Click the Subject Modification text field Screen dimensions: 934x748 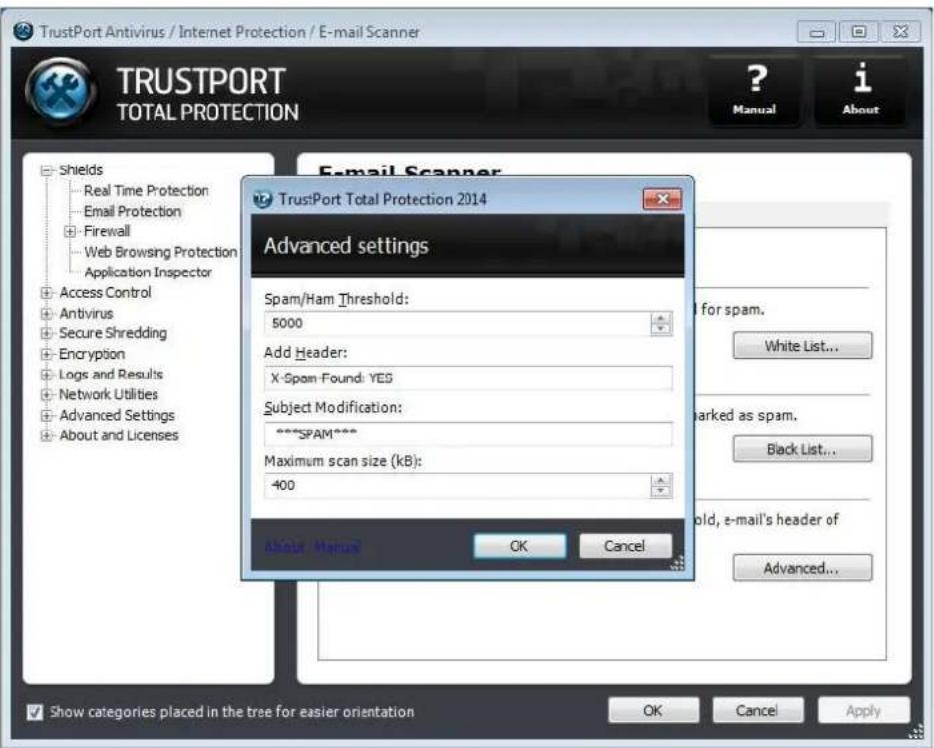(468, 434)
